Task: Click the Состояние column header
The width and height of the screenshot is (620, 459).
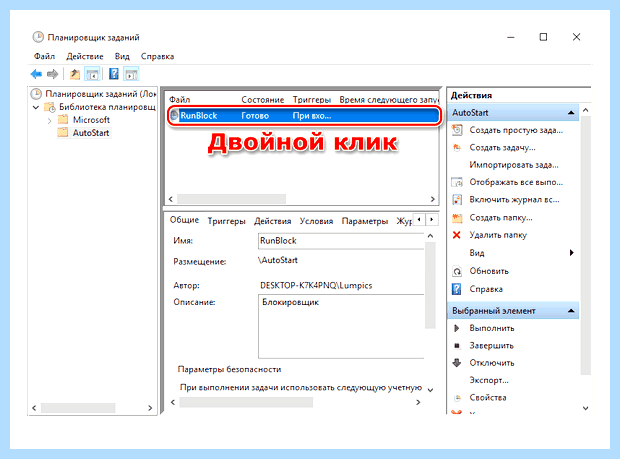Action: pos(263,100)
